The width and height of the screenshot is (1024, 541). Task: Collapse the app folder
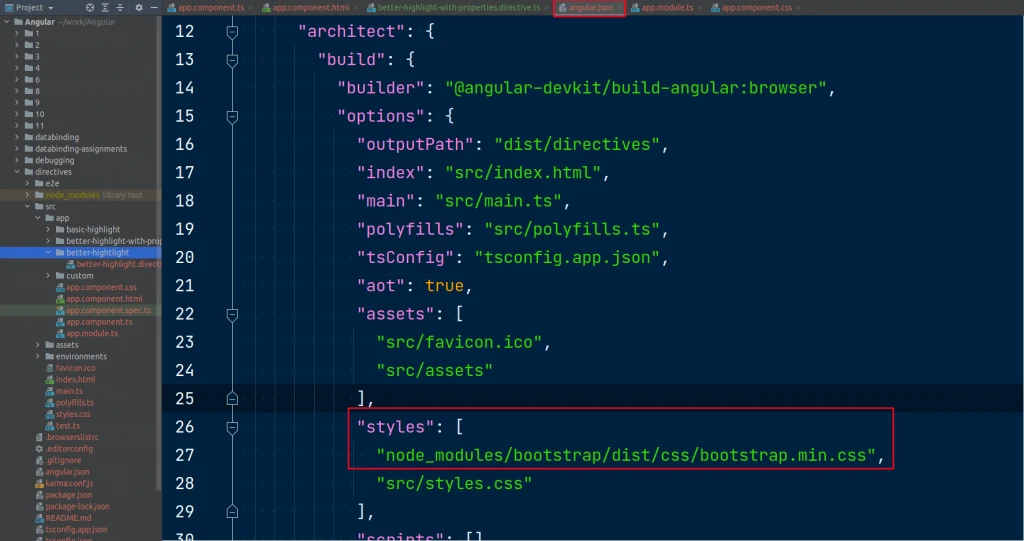[38, 218]
